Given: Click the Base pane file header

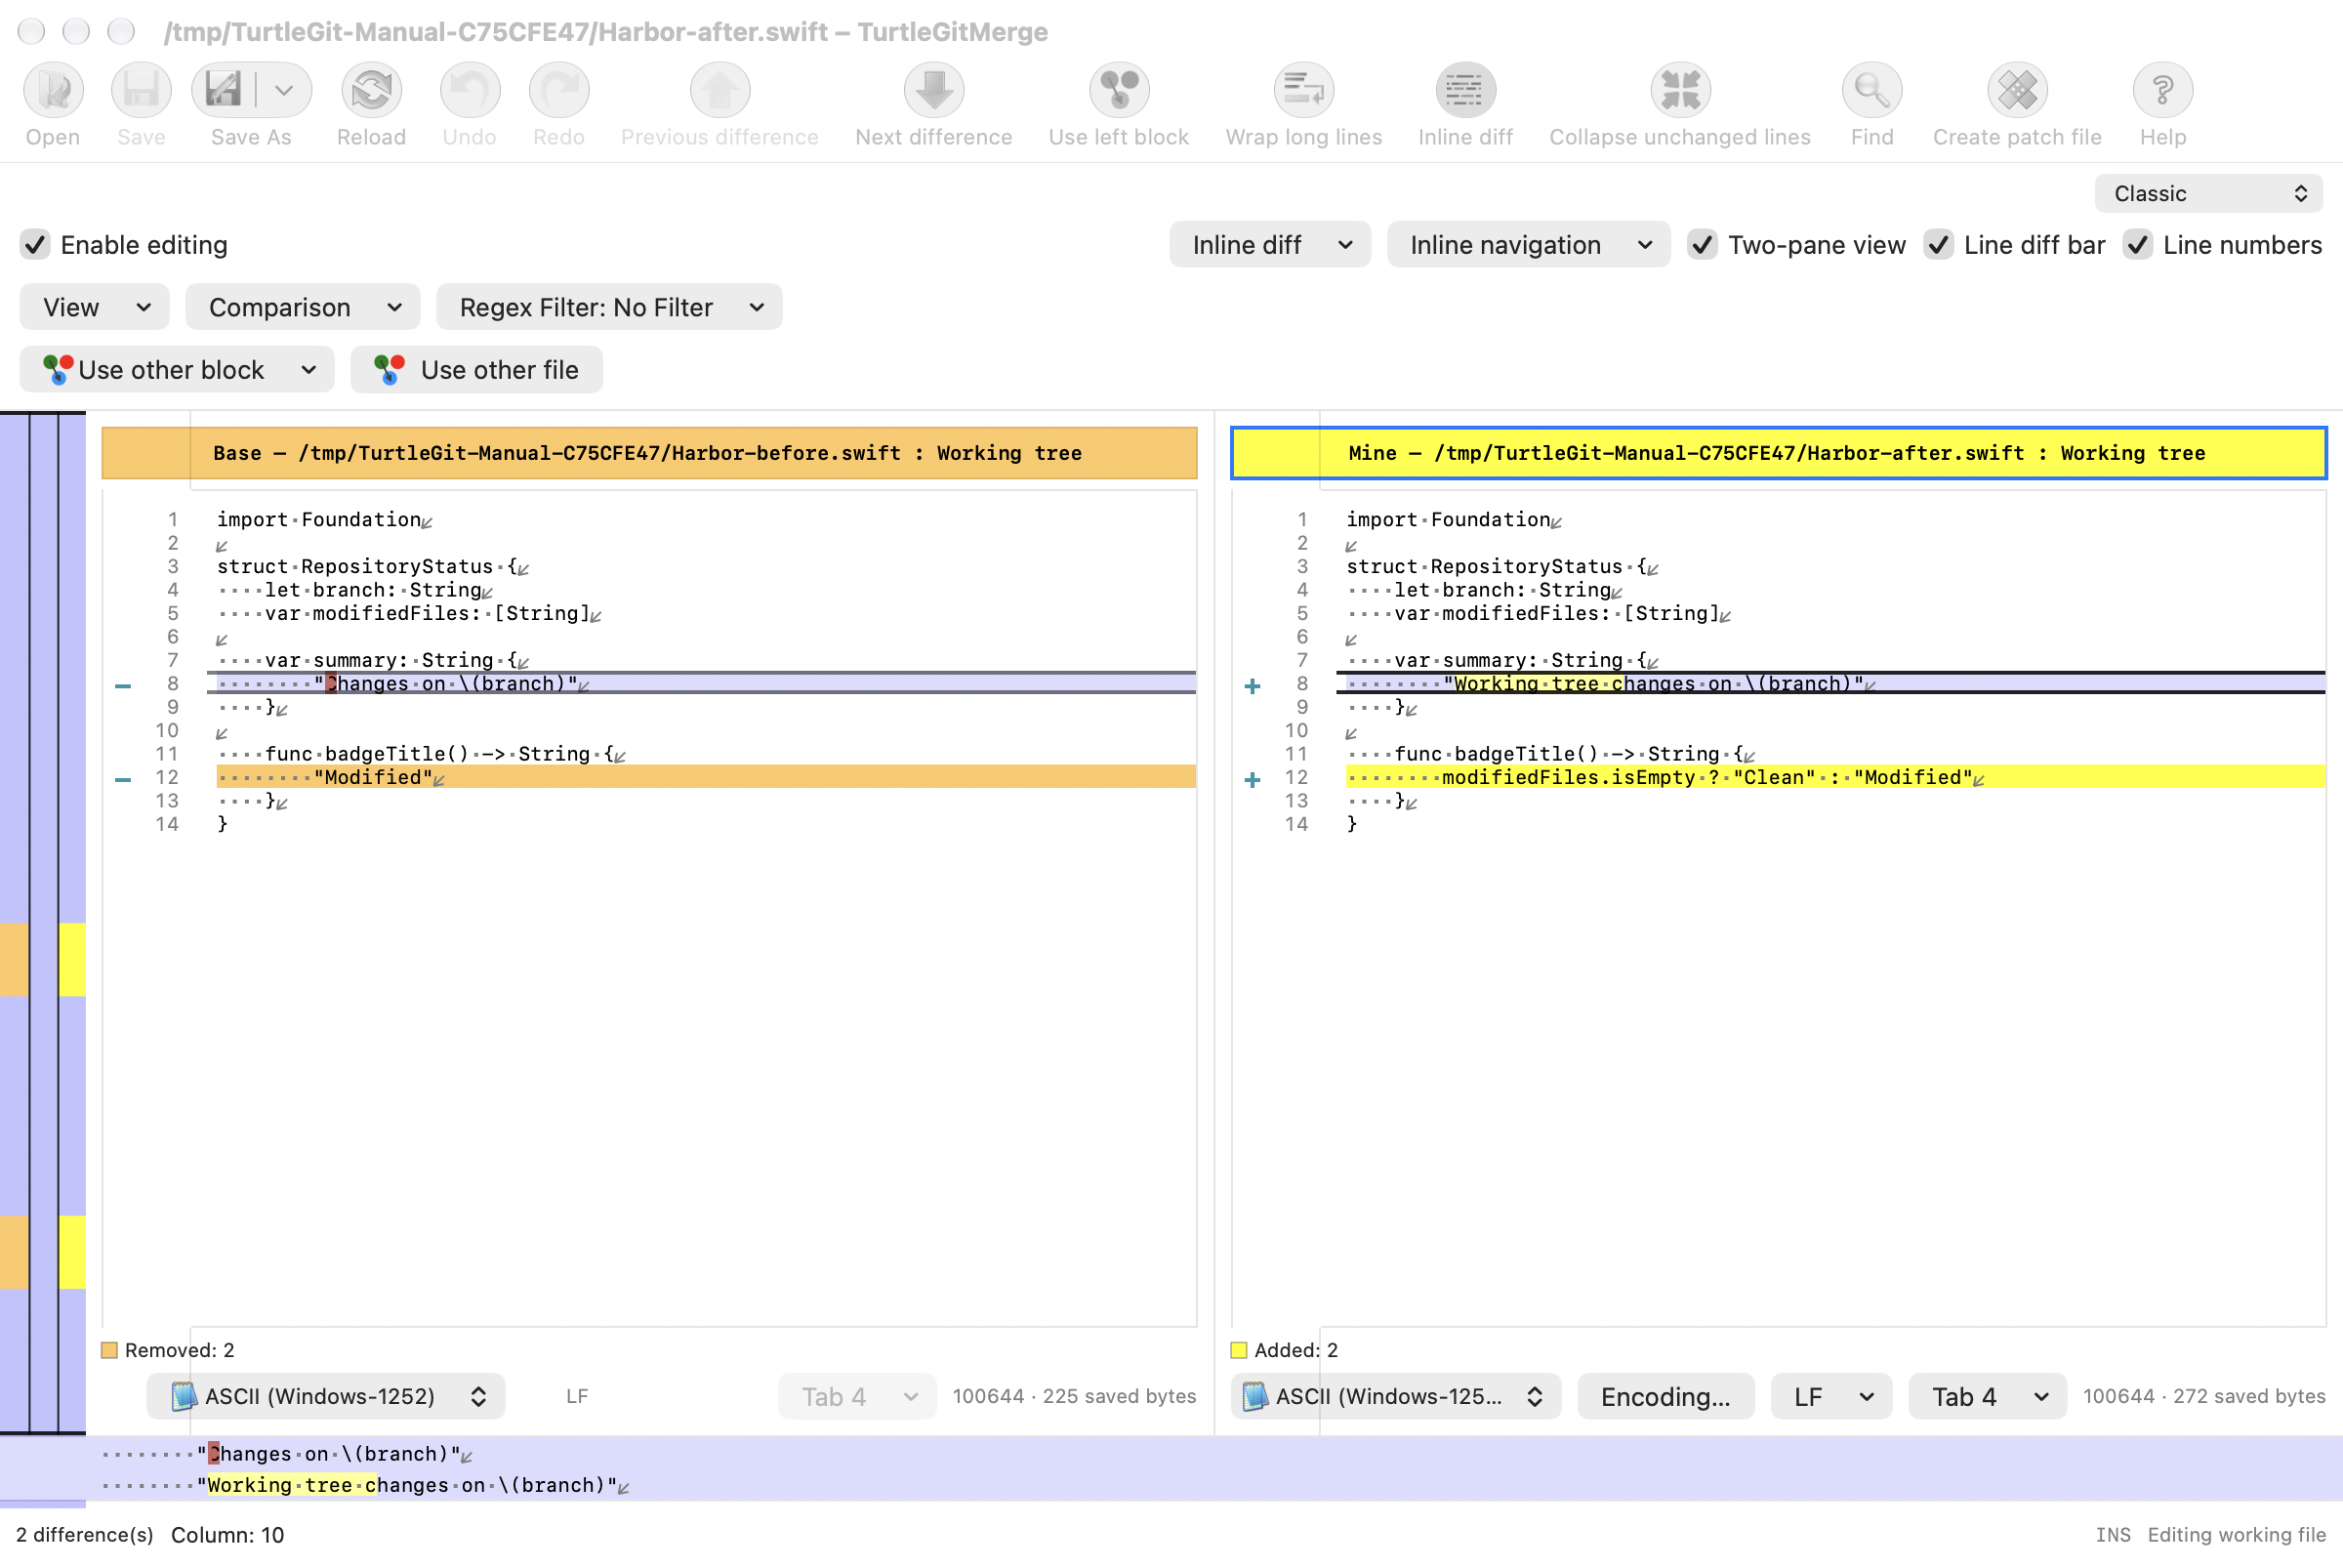Looking at the screenshot, I should [649, 453].
